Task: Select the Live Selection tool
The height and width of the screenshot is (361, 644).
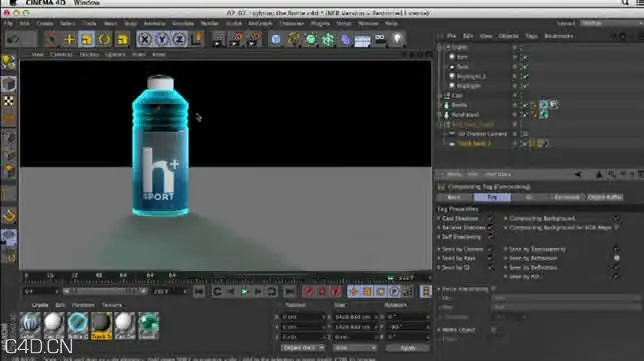Action: pos(52,39)
